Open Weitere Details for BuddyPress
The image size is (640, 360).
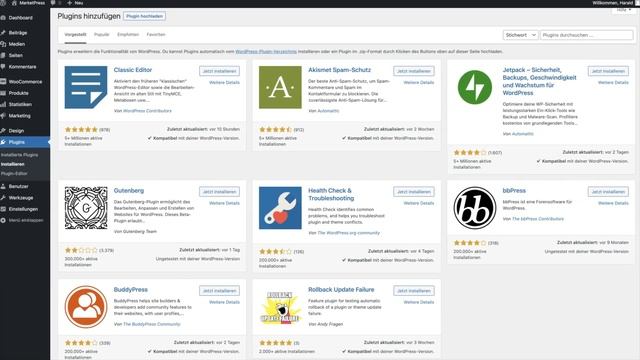(x=224, y=302)
